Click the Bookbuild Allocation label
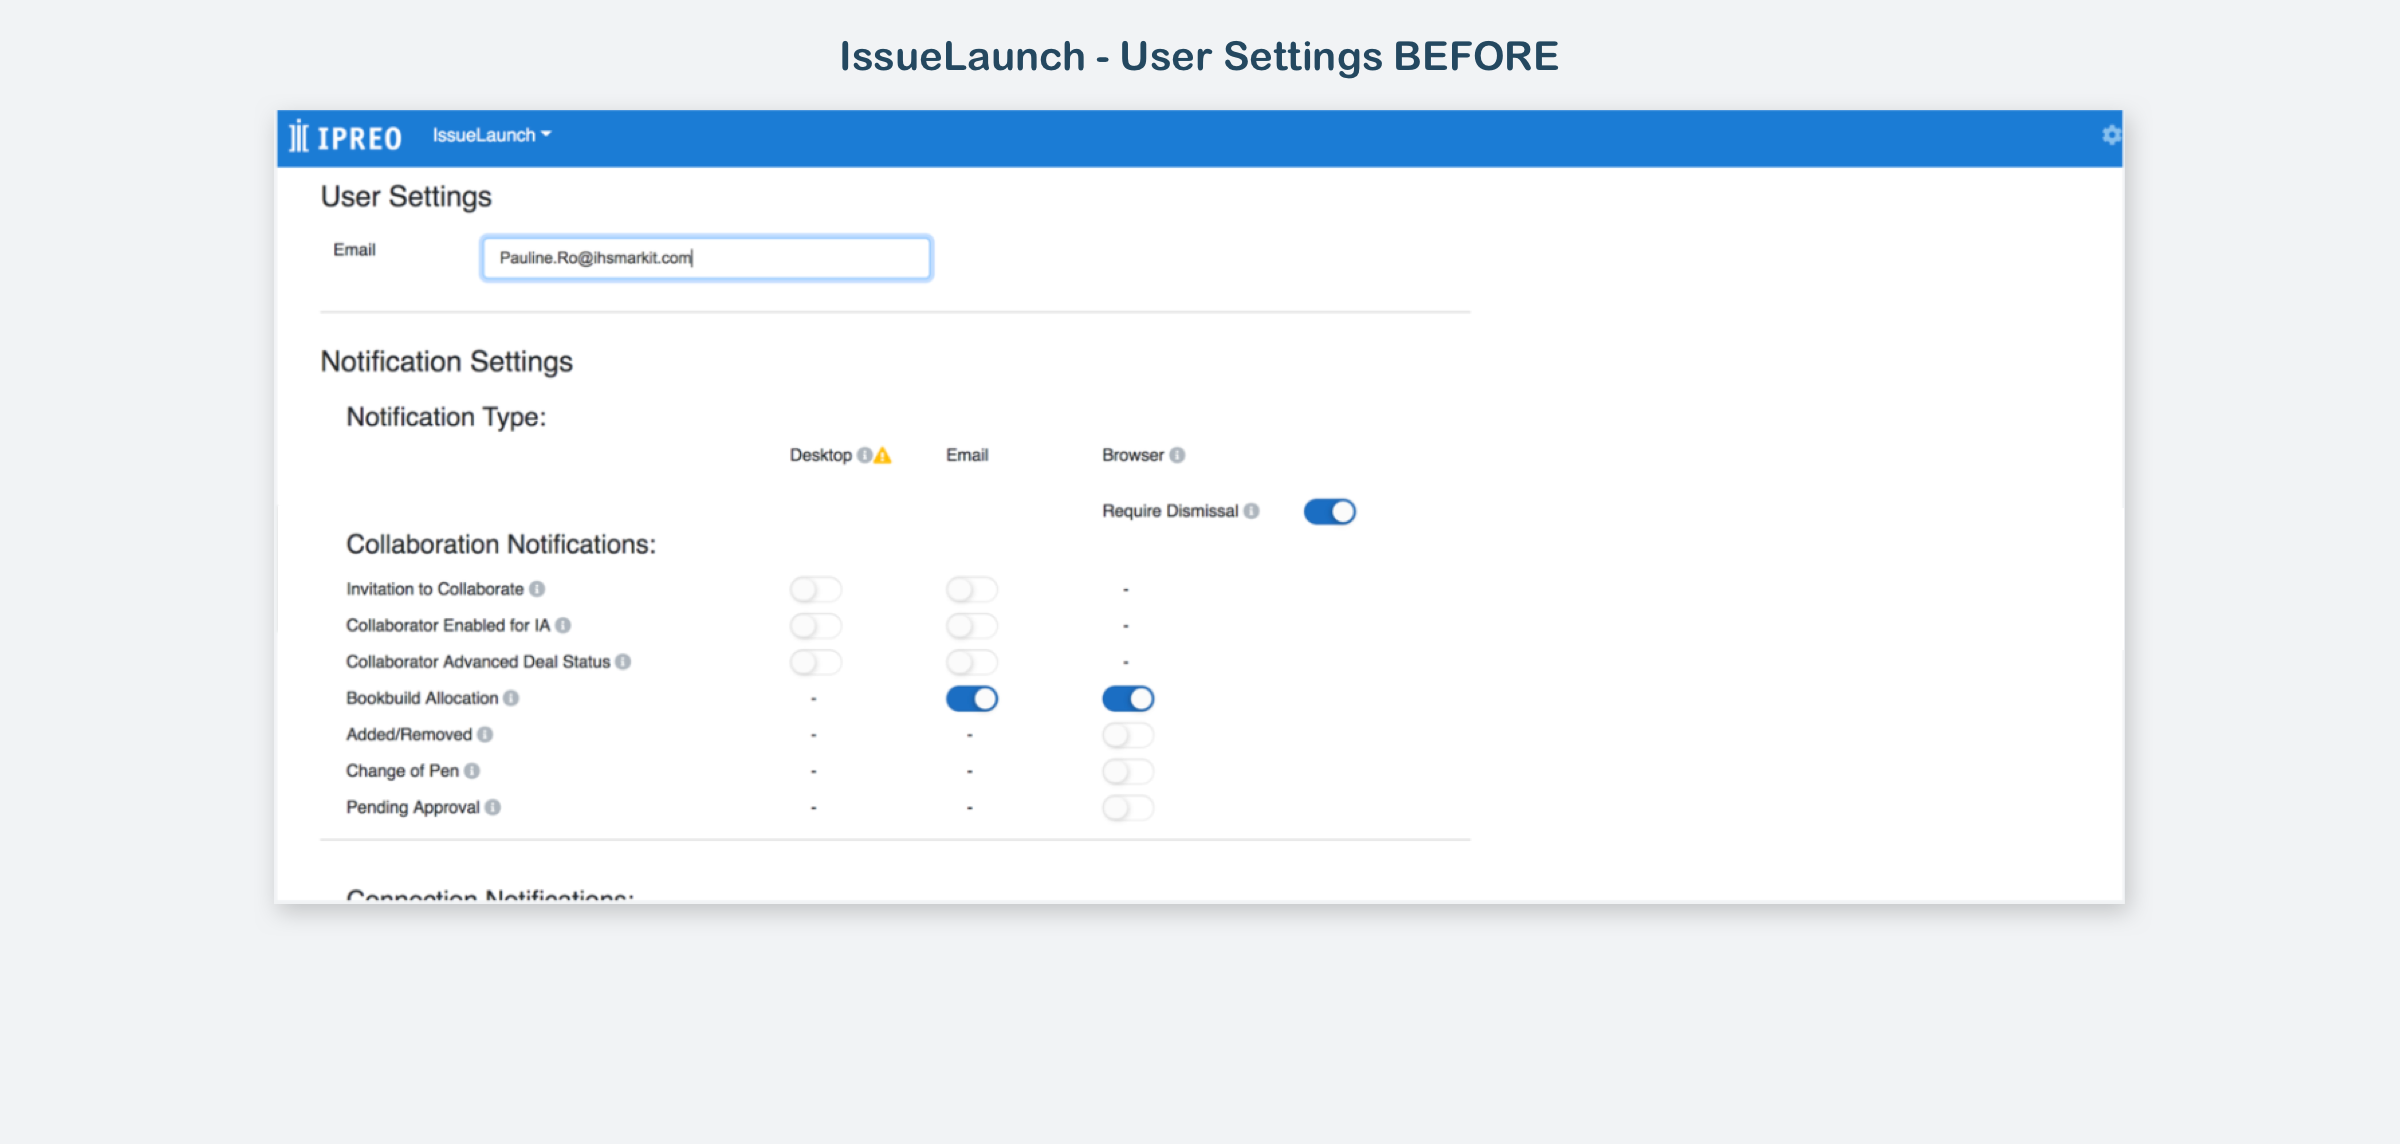 point(422,698)
